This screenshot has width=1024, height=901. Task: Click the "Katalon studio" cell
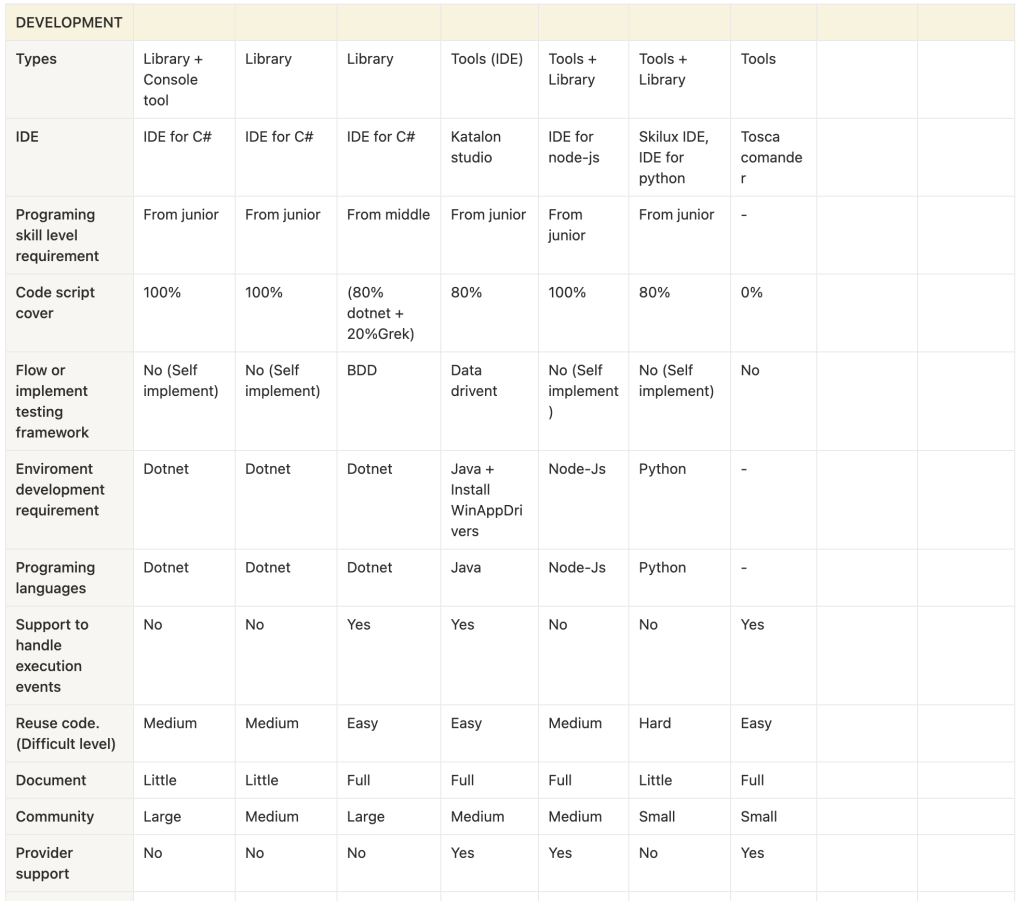coord(476,147)
